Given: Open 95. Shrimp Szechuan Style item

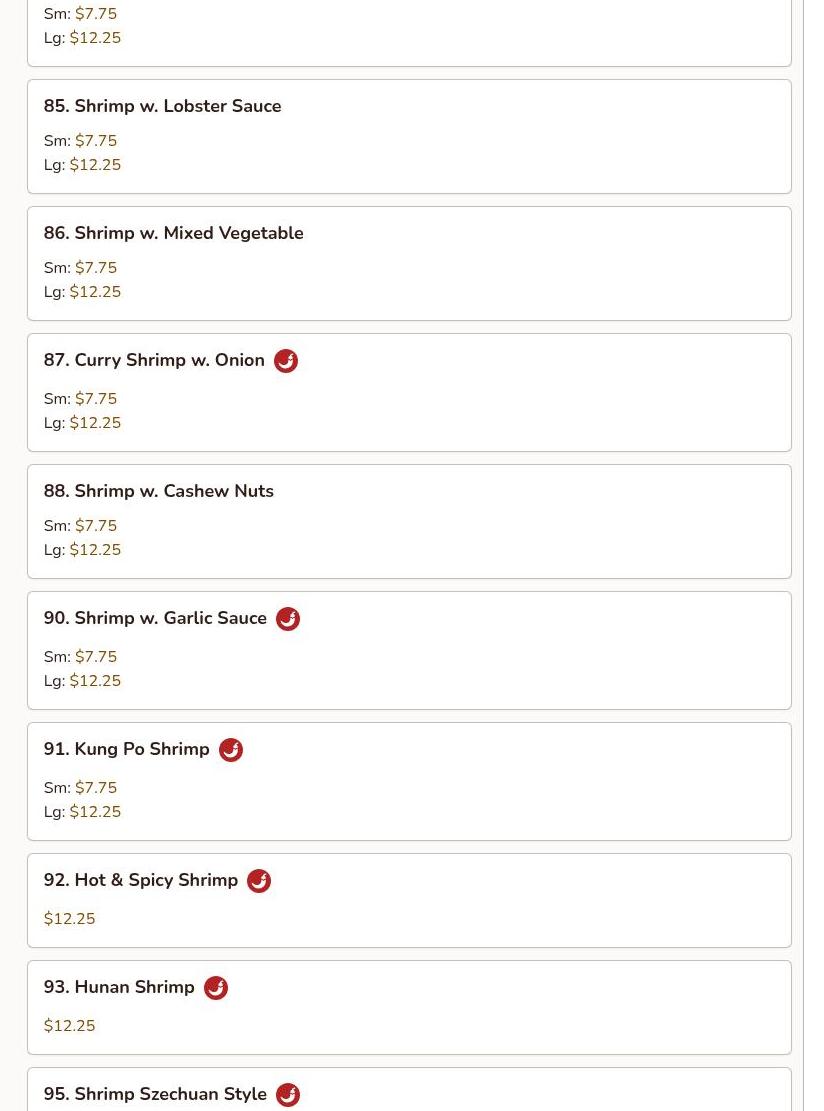Looking at the screenshot, I should pyautogui.click(x=155, y=1094).
